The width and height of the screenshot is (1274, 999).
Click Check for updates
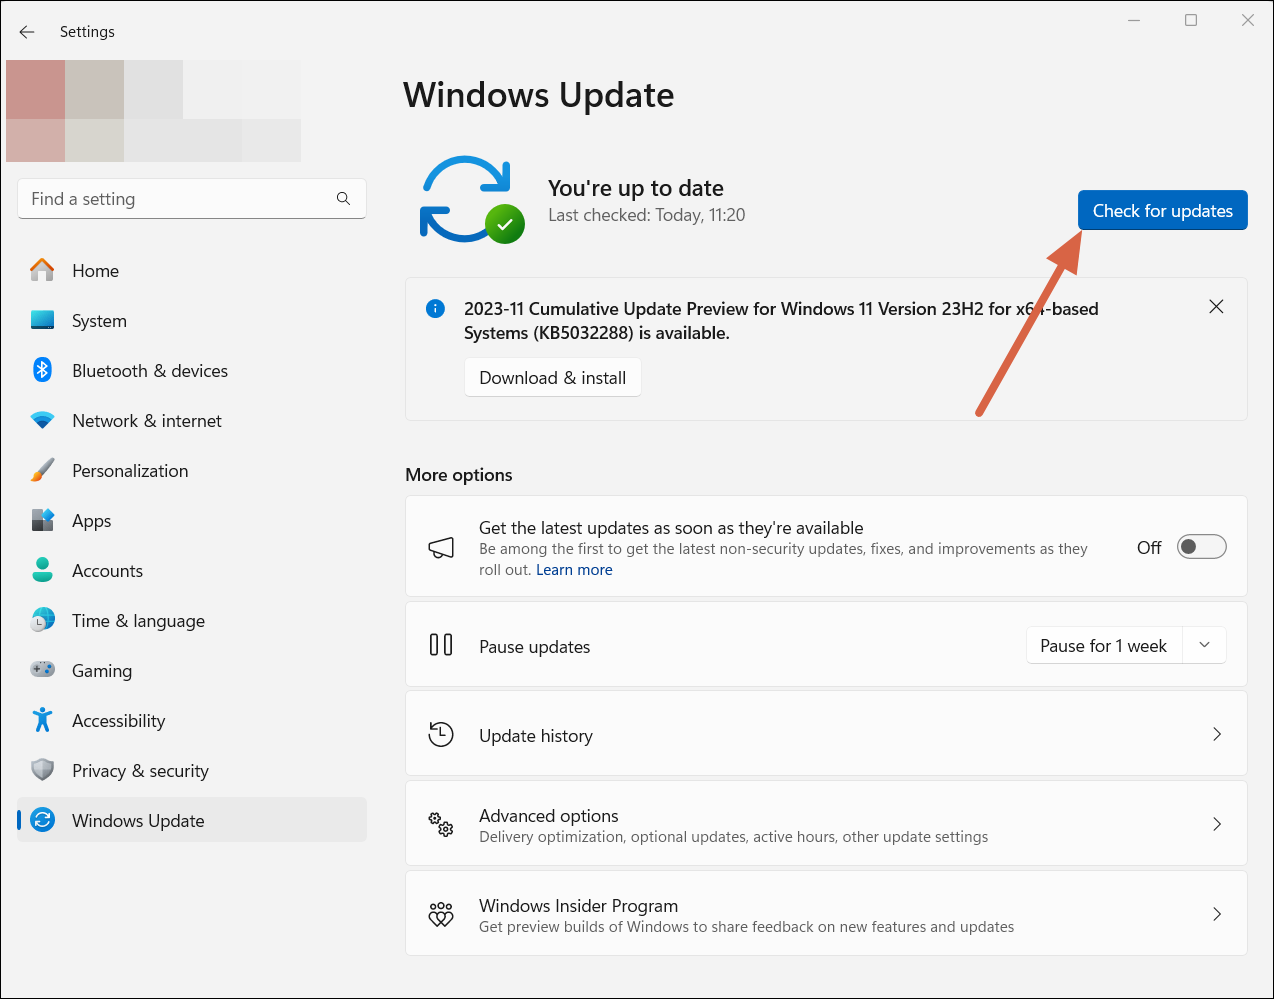point(1162,210)
